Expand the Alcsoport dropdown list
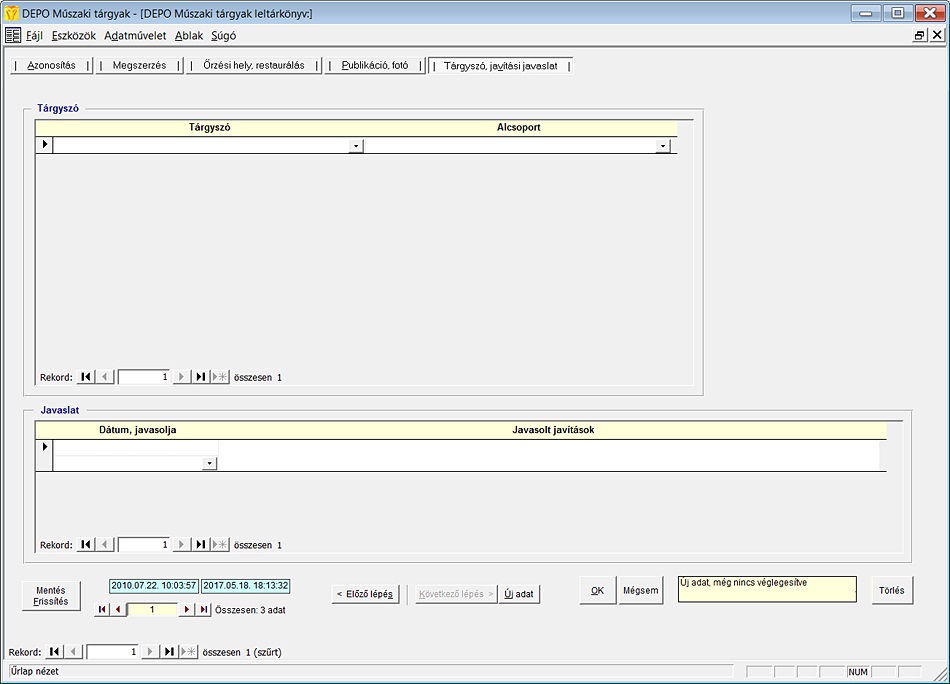The width and height of the screenshot is (950, 684). pos(662,146)
